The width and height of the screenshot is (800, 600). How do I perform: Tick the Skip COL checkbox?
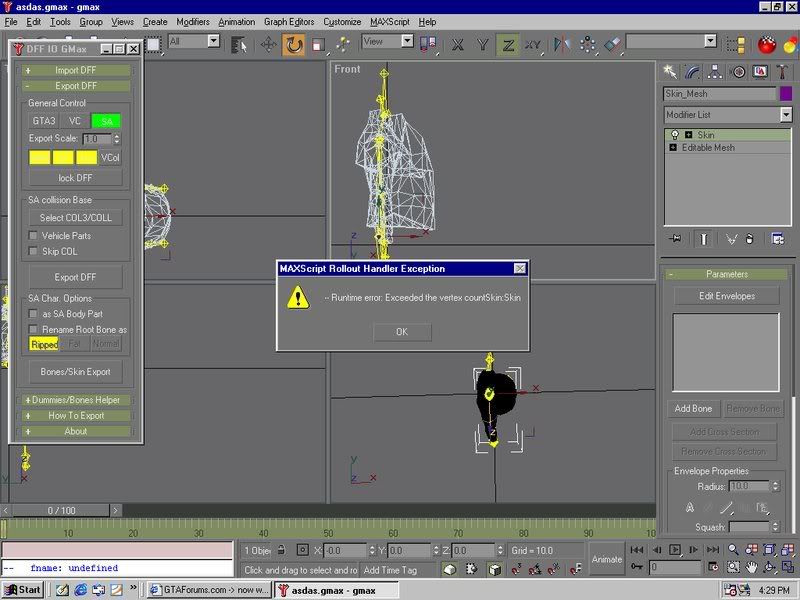coord(33,251)
